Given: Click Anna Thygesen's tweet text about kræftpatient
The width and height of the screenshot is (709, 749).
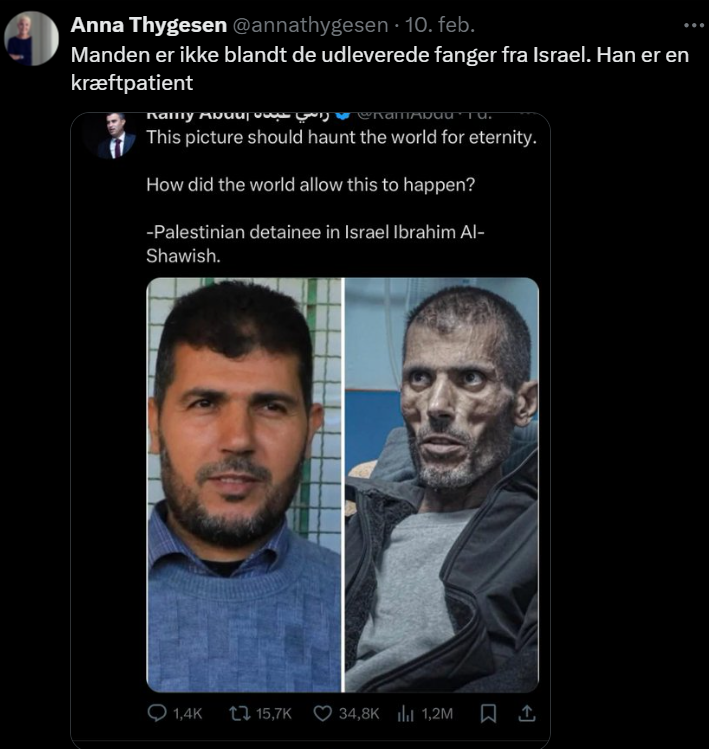Looking at the screenshot, I should pyautogui.click(x=380, y=69).
